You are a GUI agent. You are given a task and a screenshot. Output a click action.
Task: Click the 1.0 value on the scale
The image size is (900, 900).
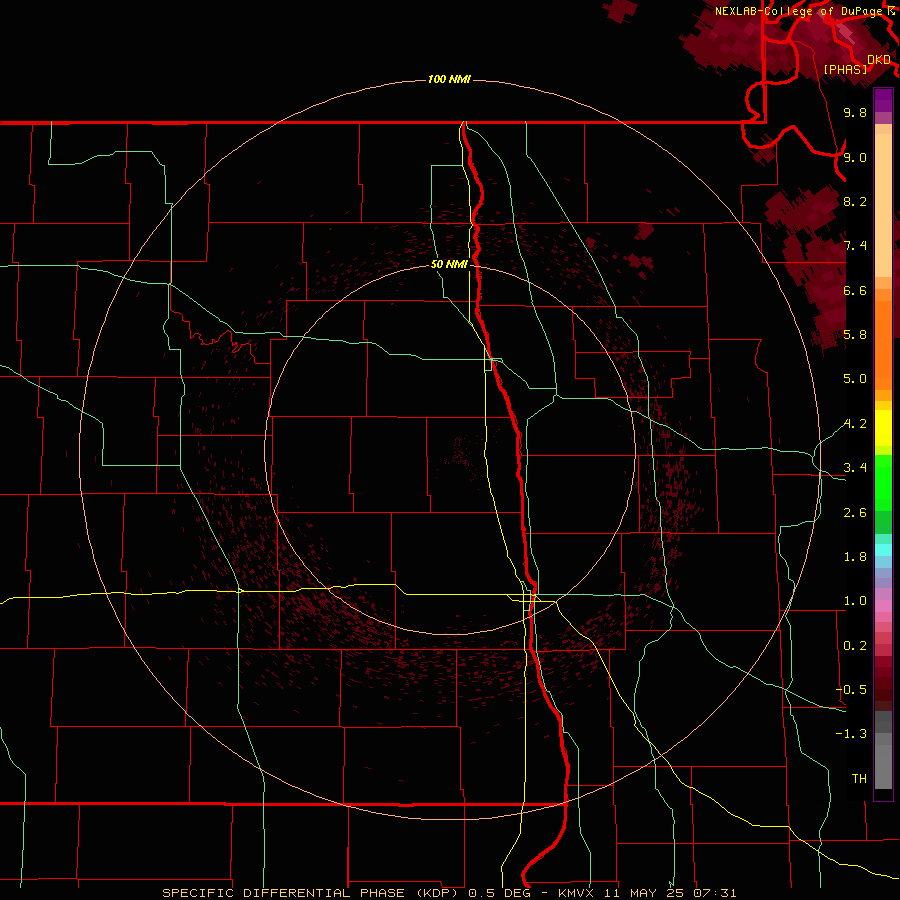pos(855,601)
